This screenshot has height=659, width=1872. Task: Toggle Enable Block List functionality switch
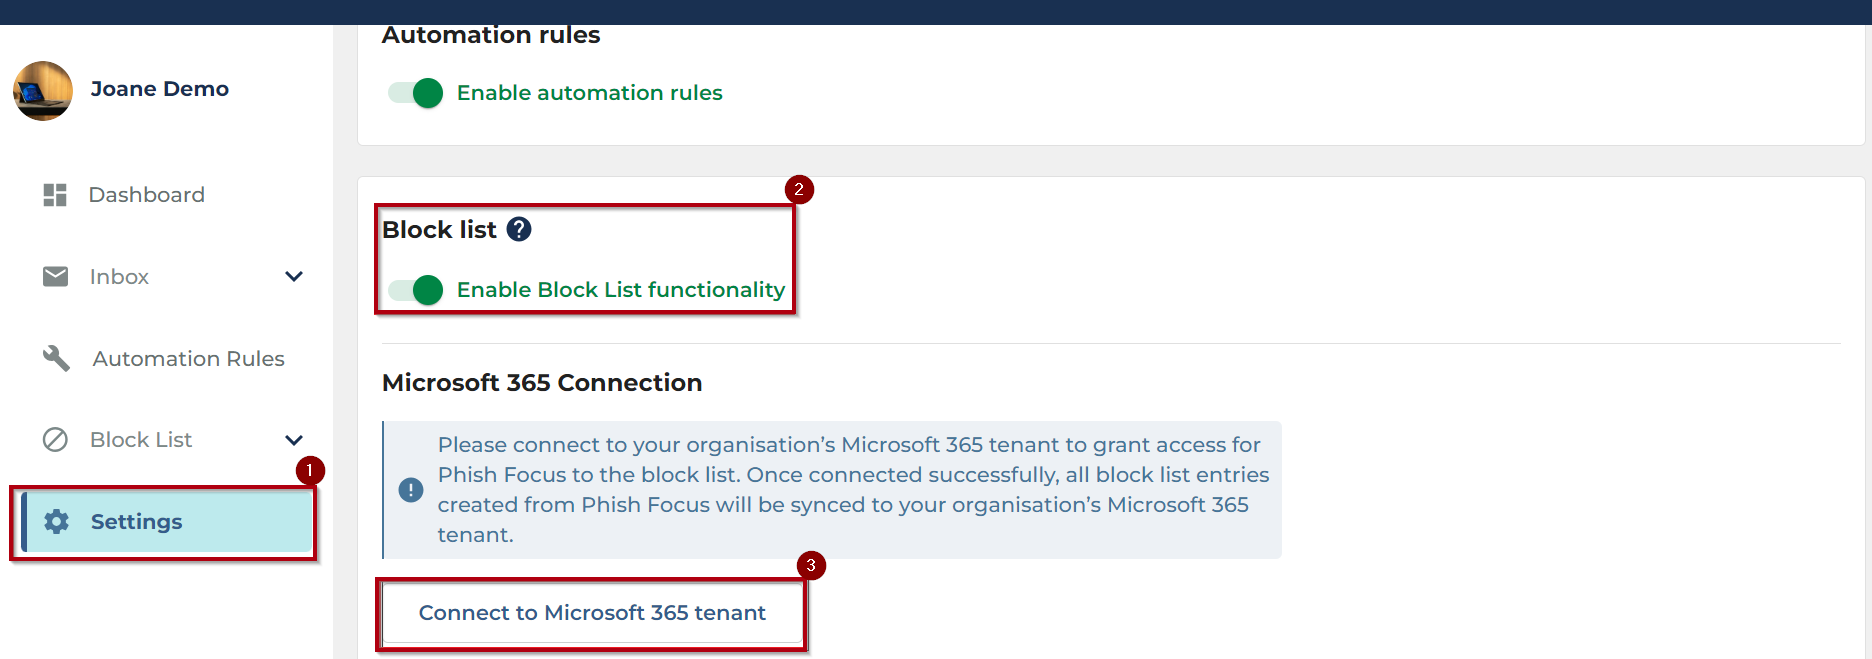[416, 290]
